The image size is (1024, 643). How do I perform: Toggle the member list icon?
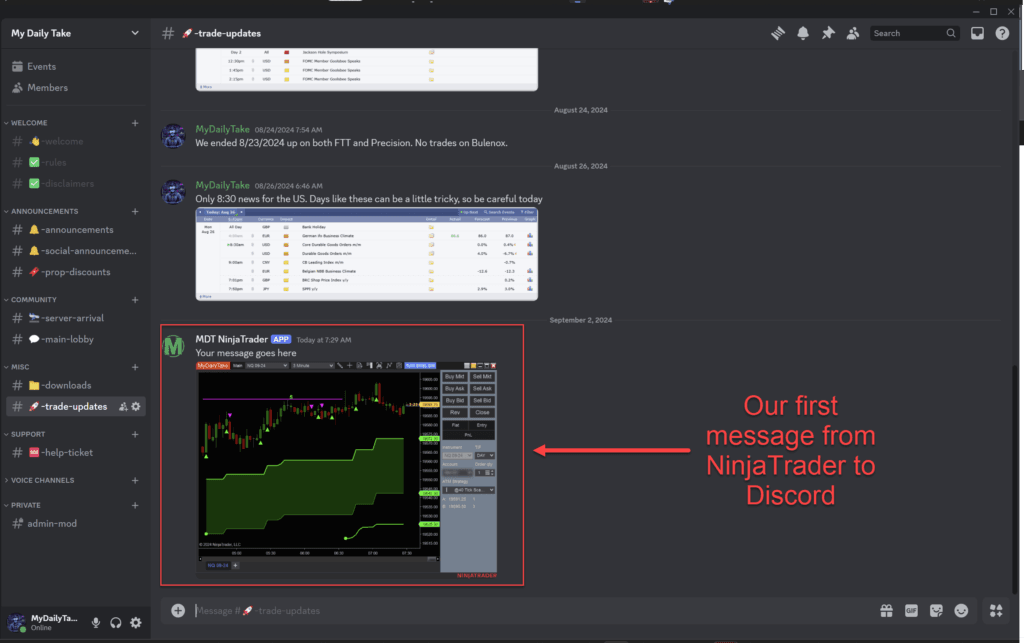pyautogui.click(x=853, y=33)
